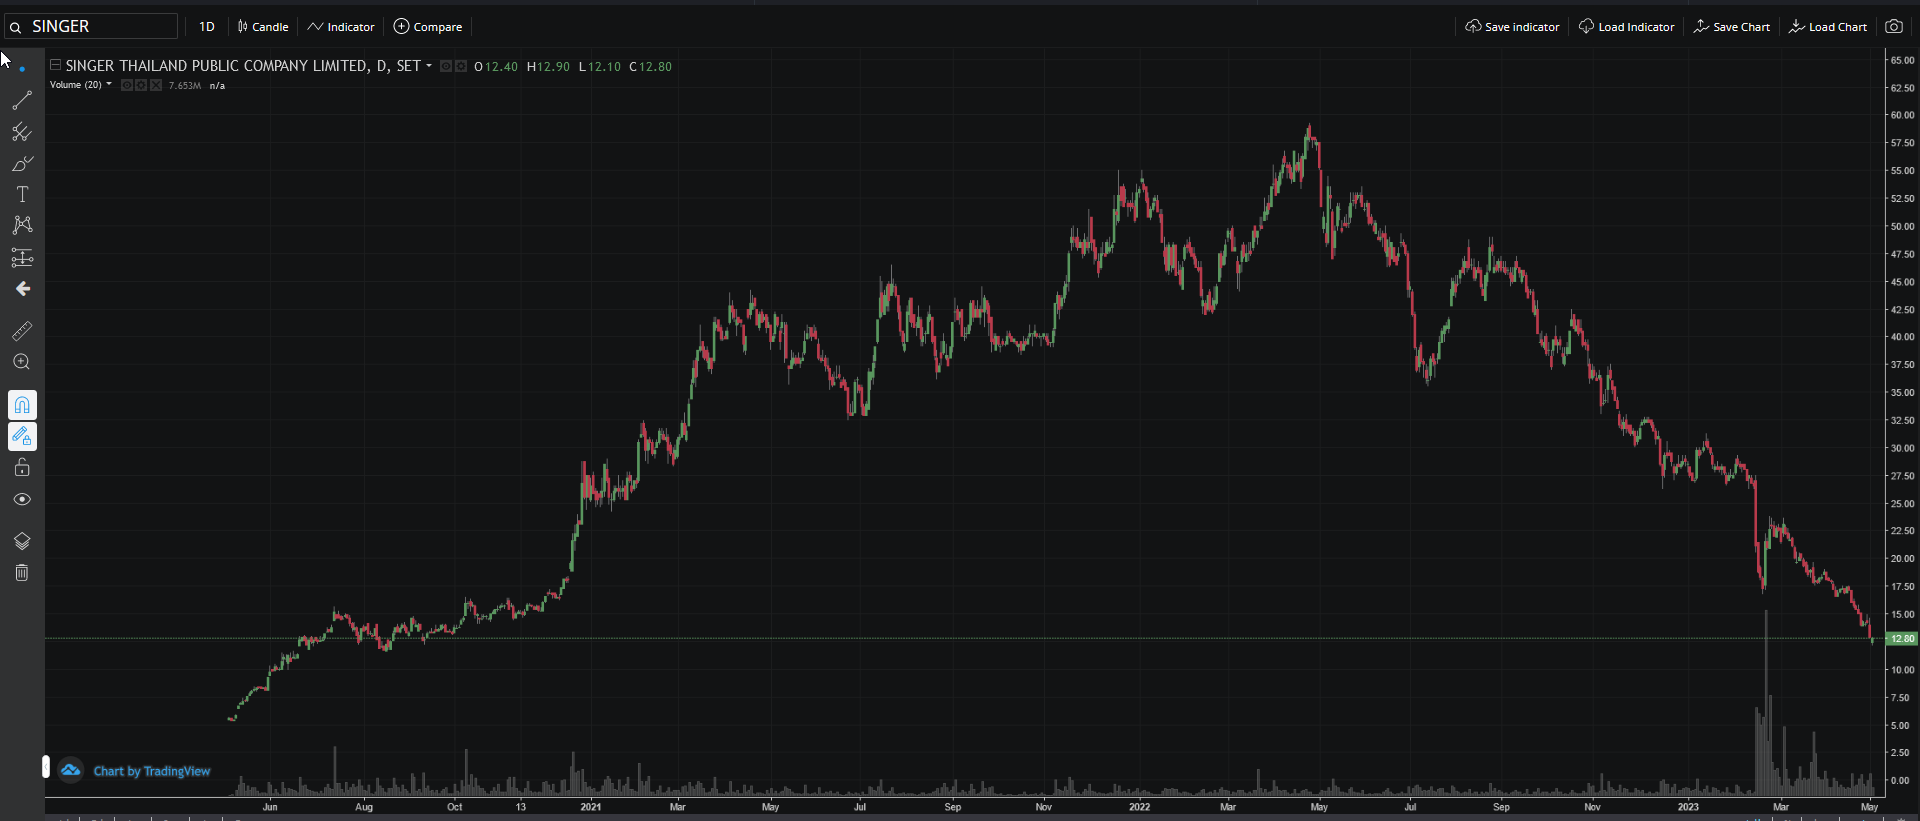Toggle main series visibility eye in legend

click(x=446, y=66)
